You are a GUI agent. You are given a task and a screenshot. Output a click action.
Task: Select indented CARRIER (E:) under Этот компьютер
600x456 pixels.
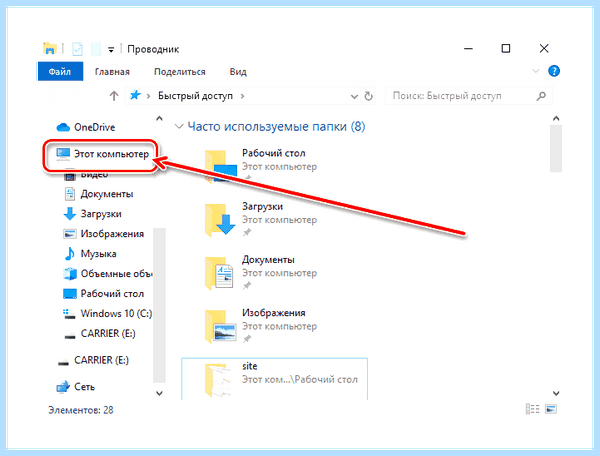click(x=99, y=334)
